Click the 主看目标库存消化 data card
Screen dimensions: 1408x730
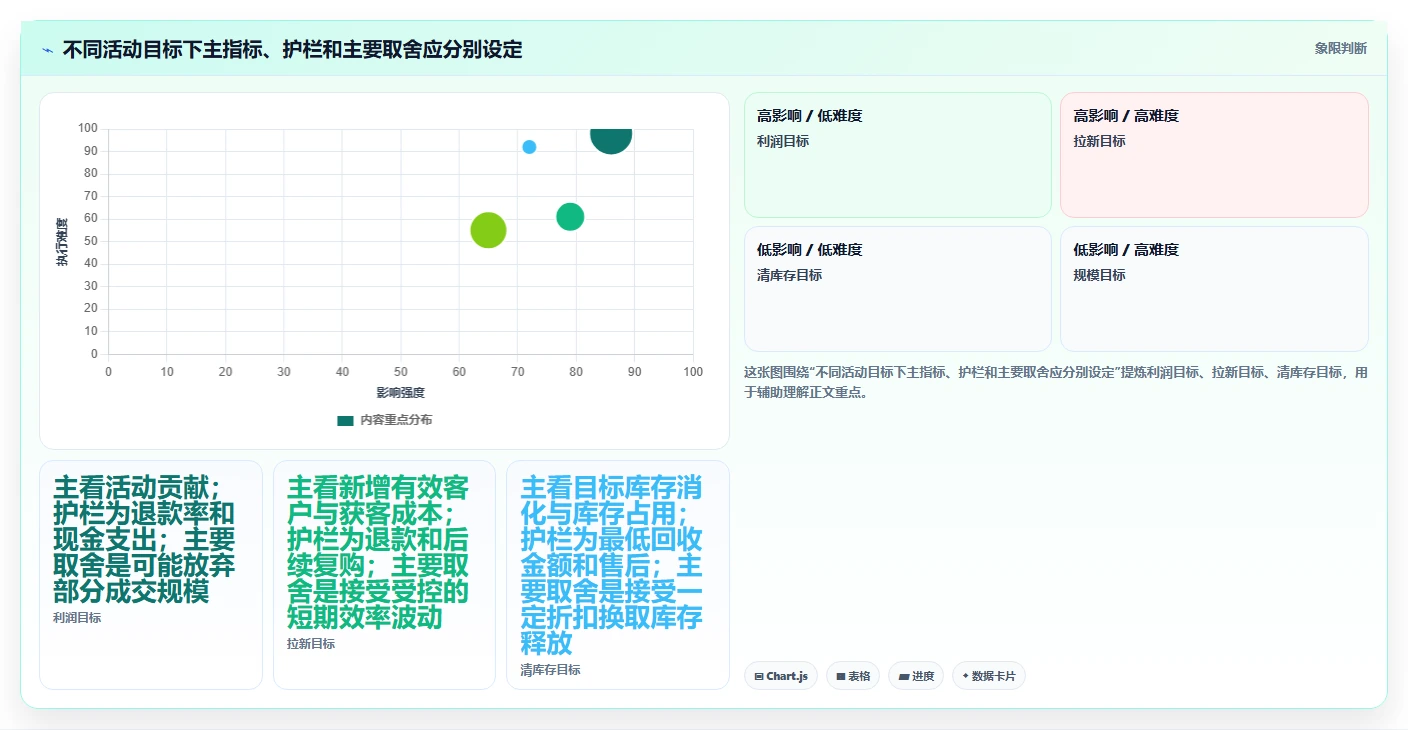(618, 575)
